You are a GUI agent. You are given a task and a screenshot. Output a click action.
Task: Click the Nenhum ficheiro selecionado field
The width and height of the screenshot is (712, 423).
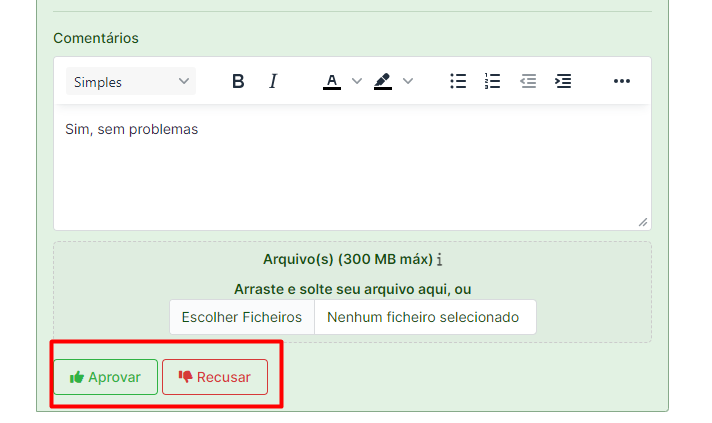click(424, 317)
